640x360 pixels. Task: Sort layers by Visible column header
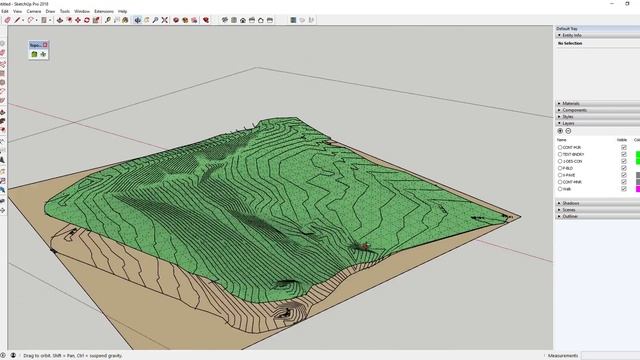pos(622,140)
